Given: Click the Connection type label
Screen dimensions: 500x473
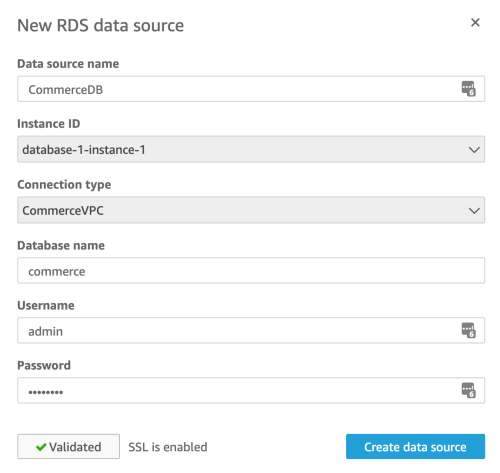Looking at the screenshot, I should click(64, 185).
